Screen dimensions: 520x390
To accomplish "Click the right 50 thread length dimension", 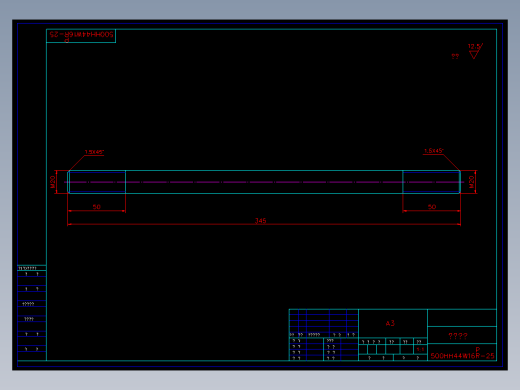I will pos(432,207).
